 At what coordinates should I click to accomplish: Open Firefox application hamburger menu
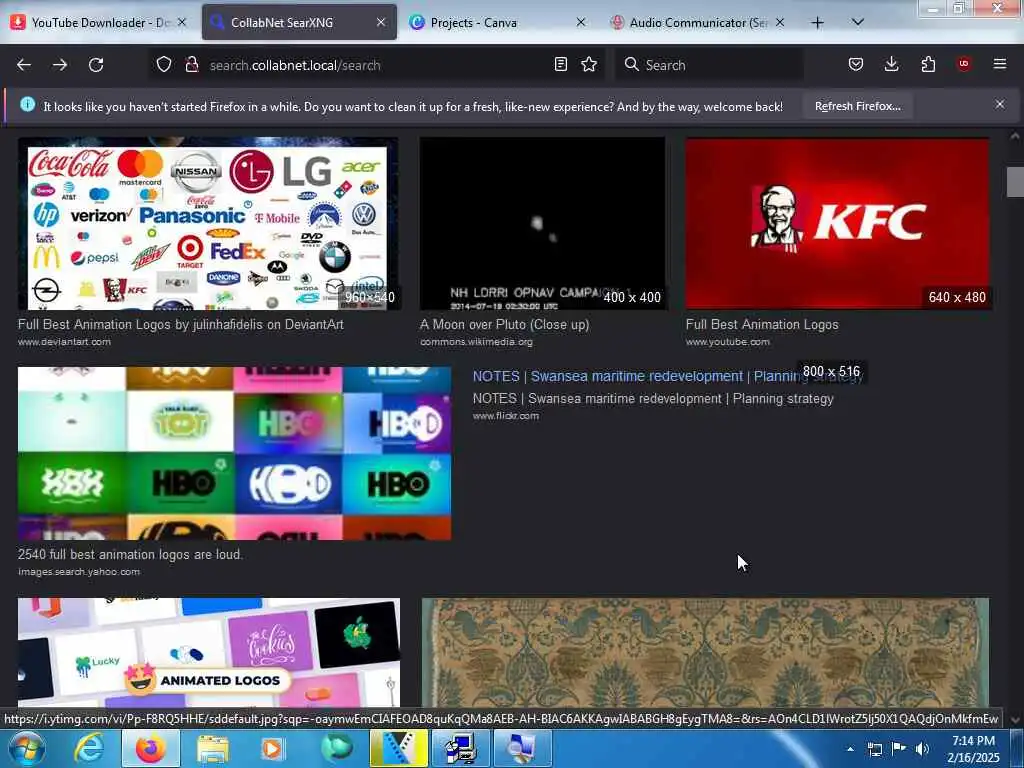point(1000,64)
